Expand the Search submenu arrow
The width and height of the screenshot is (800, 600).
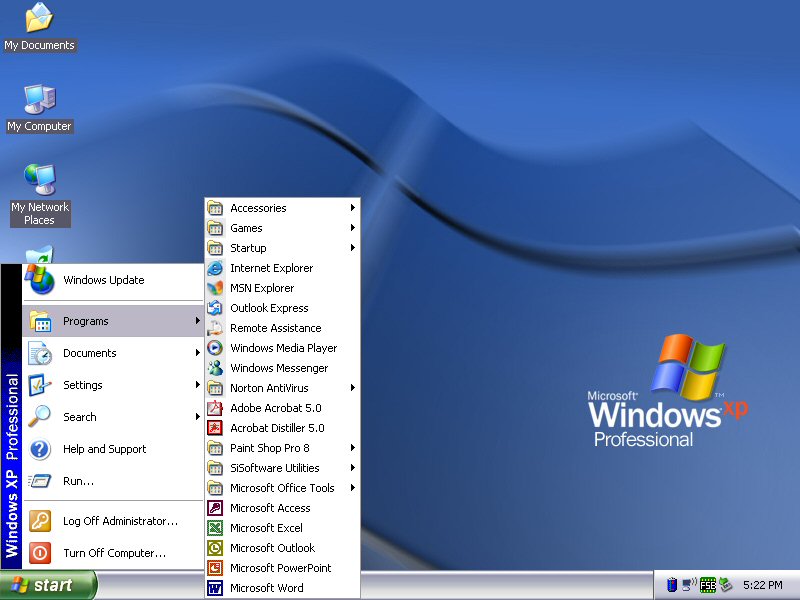coord(197,417)
